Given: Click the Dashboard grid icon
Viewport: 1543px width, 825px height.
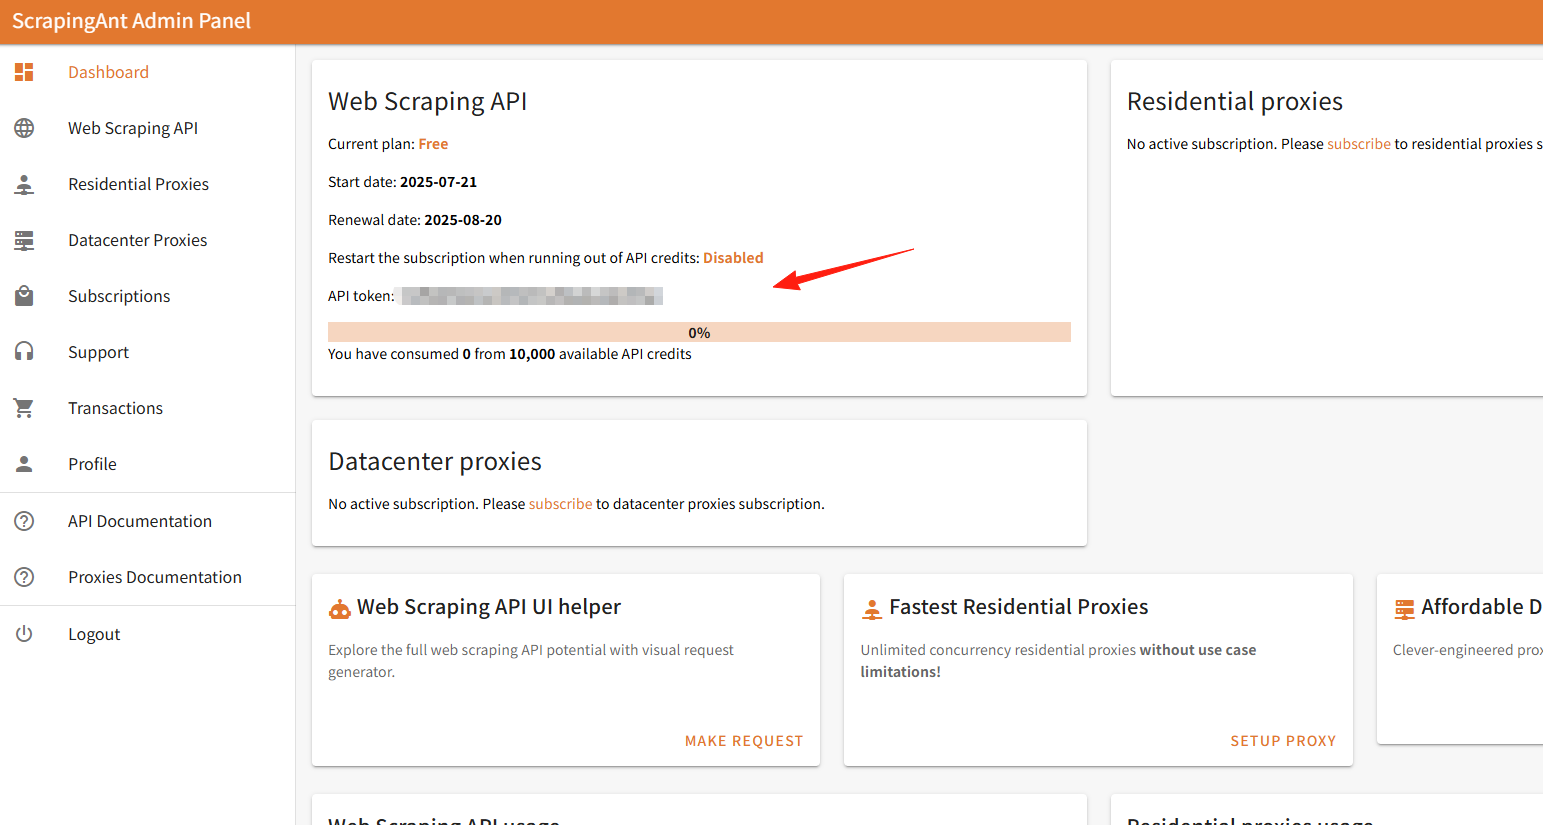Looking at the screenshot, I should click(24, 72).
